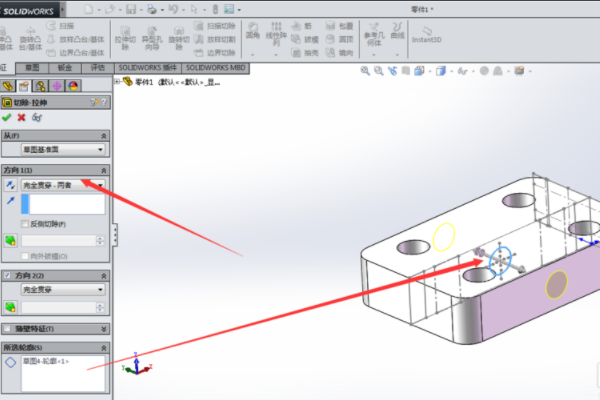Viewport: 600px width, 400px height.
Task: Click the 放样凸台/基体 loft tool
Action: 75,39
